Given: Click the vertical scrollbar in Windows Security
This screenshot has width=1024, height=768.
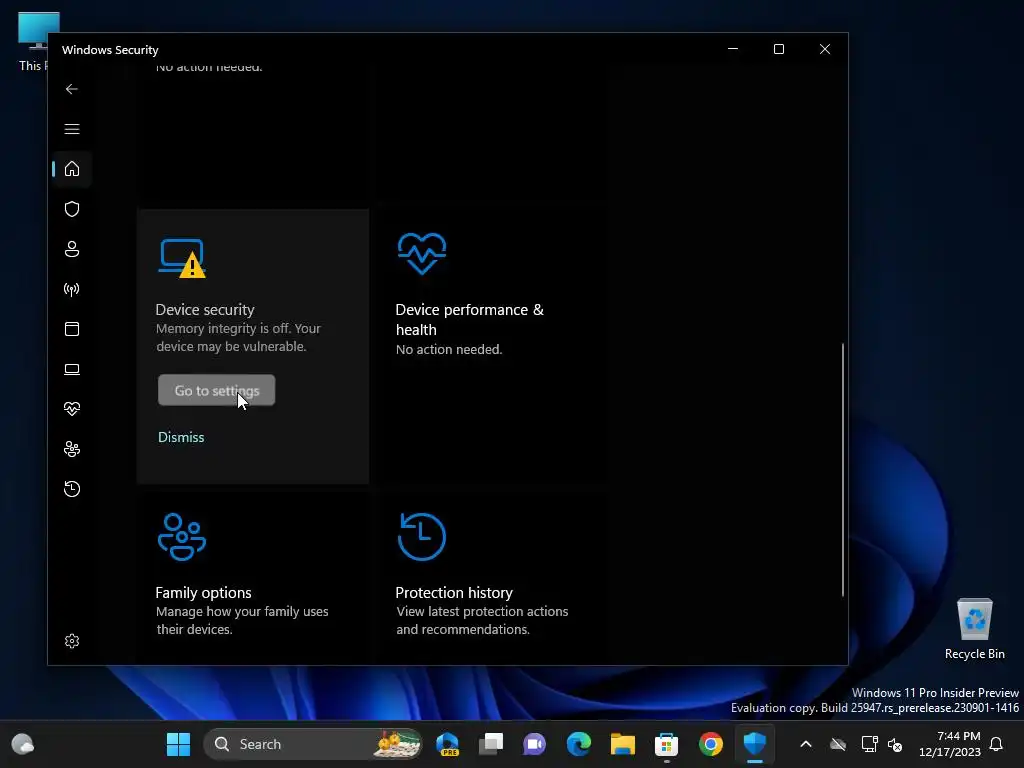Looking at the screenshot, I should click(x=842, y=470).
